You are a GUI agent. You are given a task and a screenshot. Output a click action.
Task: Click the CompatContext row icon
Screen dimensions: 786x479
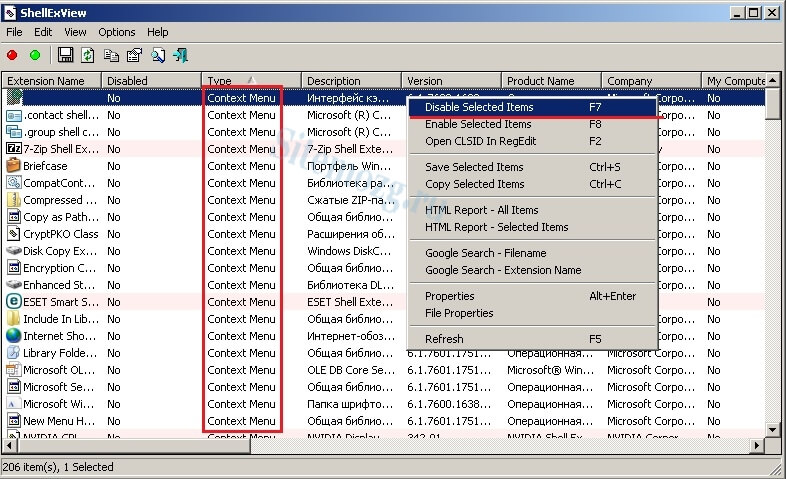click(14, 183)
